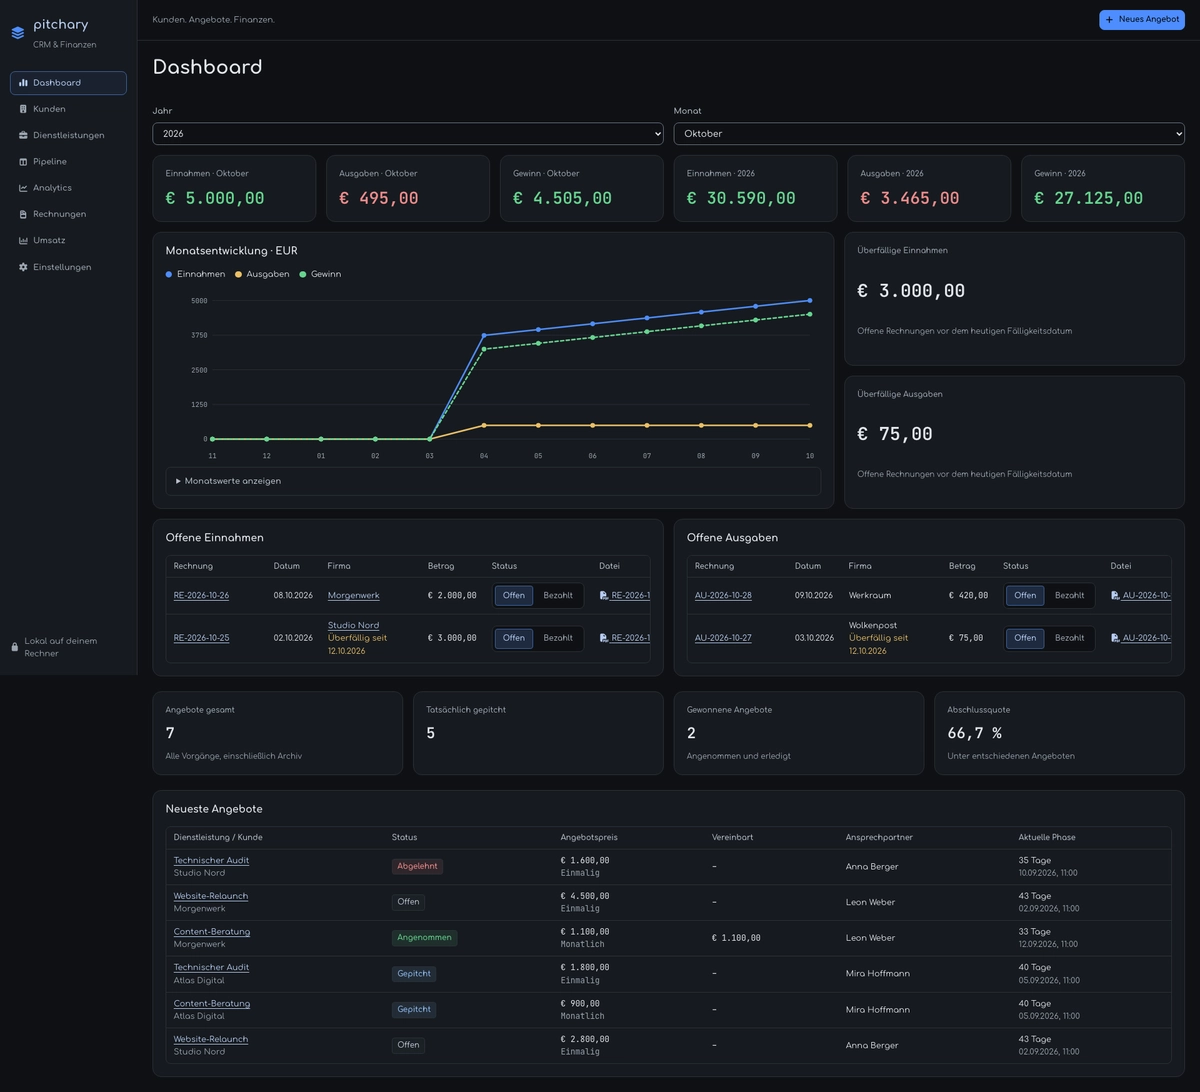This screenshot has height=1092, width=1200.
Task: Open Studio Nord in Offene Einnahmen
Action: [x=353, y=625]
